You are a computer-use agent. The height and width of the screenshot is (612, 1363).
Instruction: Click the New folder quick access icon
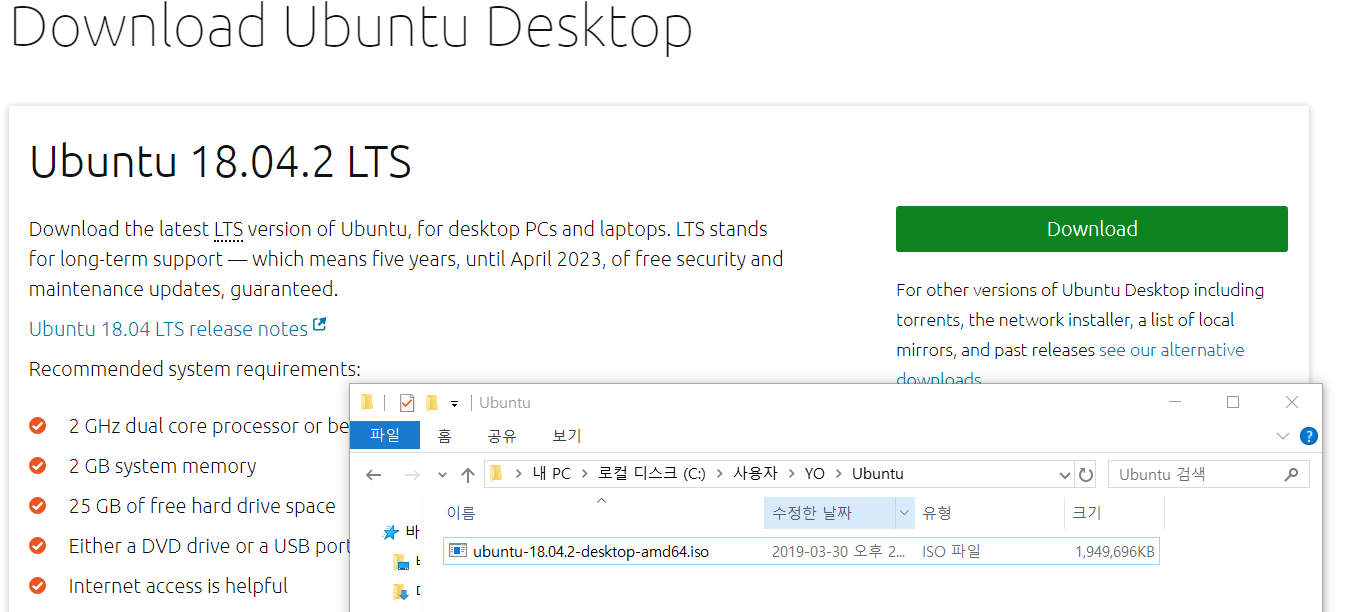click(x=432, y=403)
